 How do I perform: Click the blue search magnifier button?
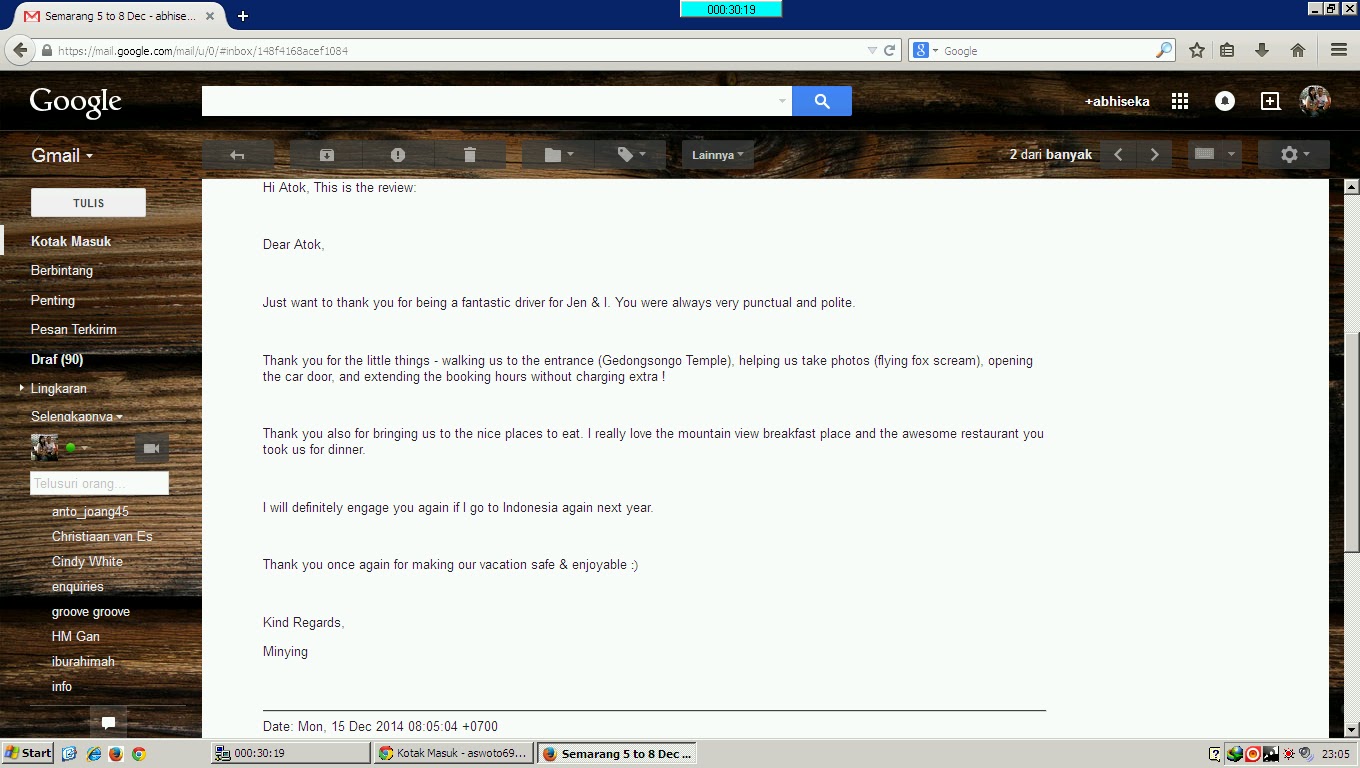coord(822,101)
